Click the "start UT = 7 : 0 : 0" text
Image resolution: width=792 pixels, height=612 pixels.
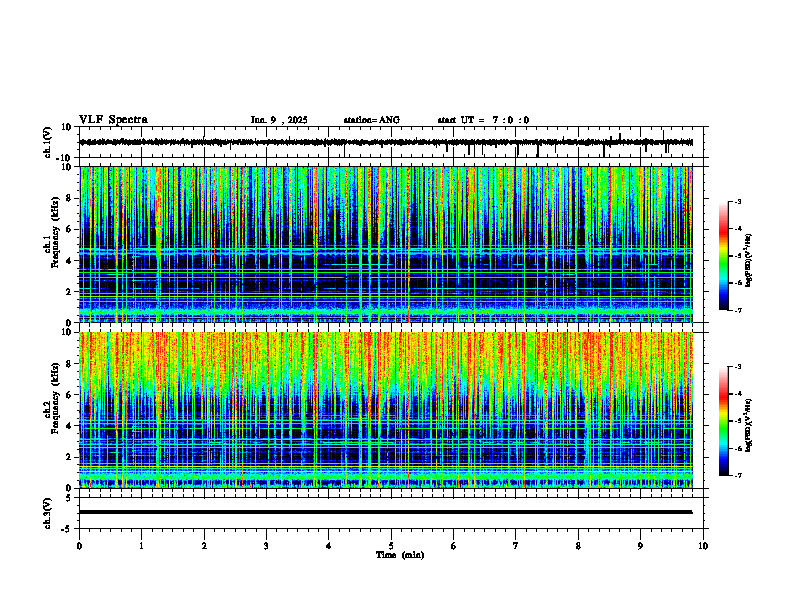coord(483,120)
